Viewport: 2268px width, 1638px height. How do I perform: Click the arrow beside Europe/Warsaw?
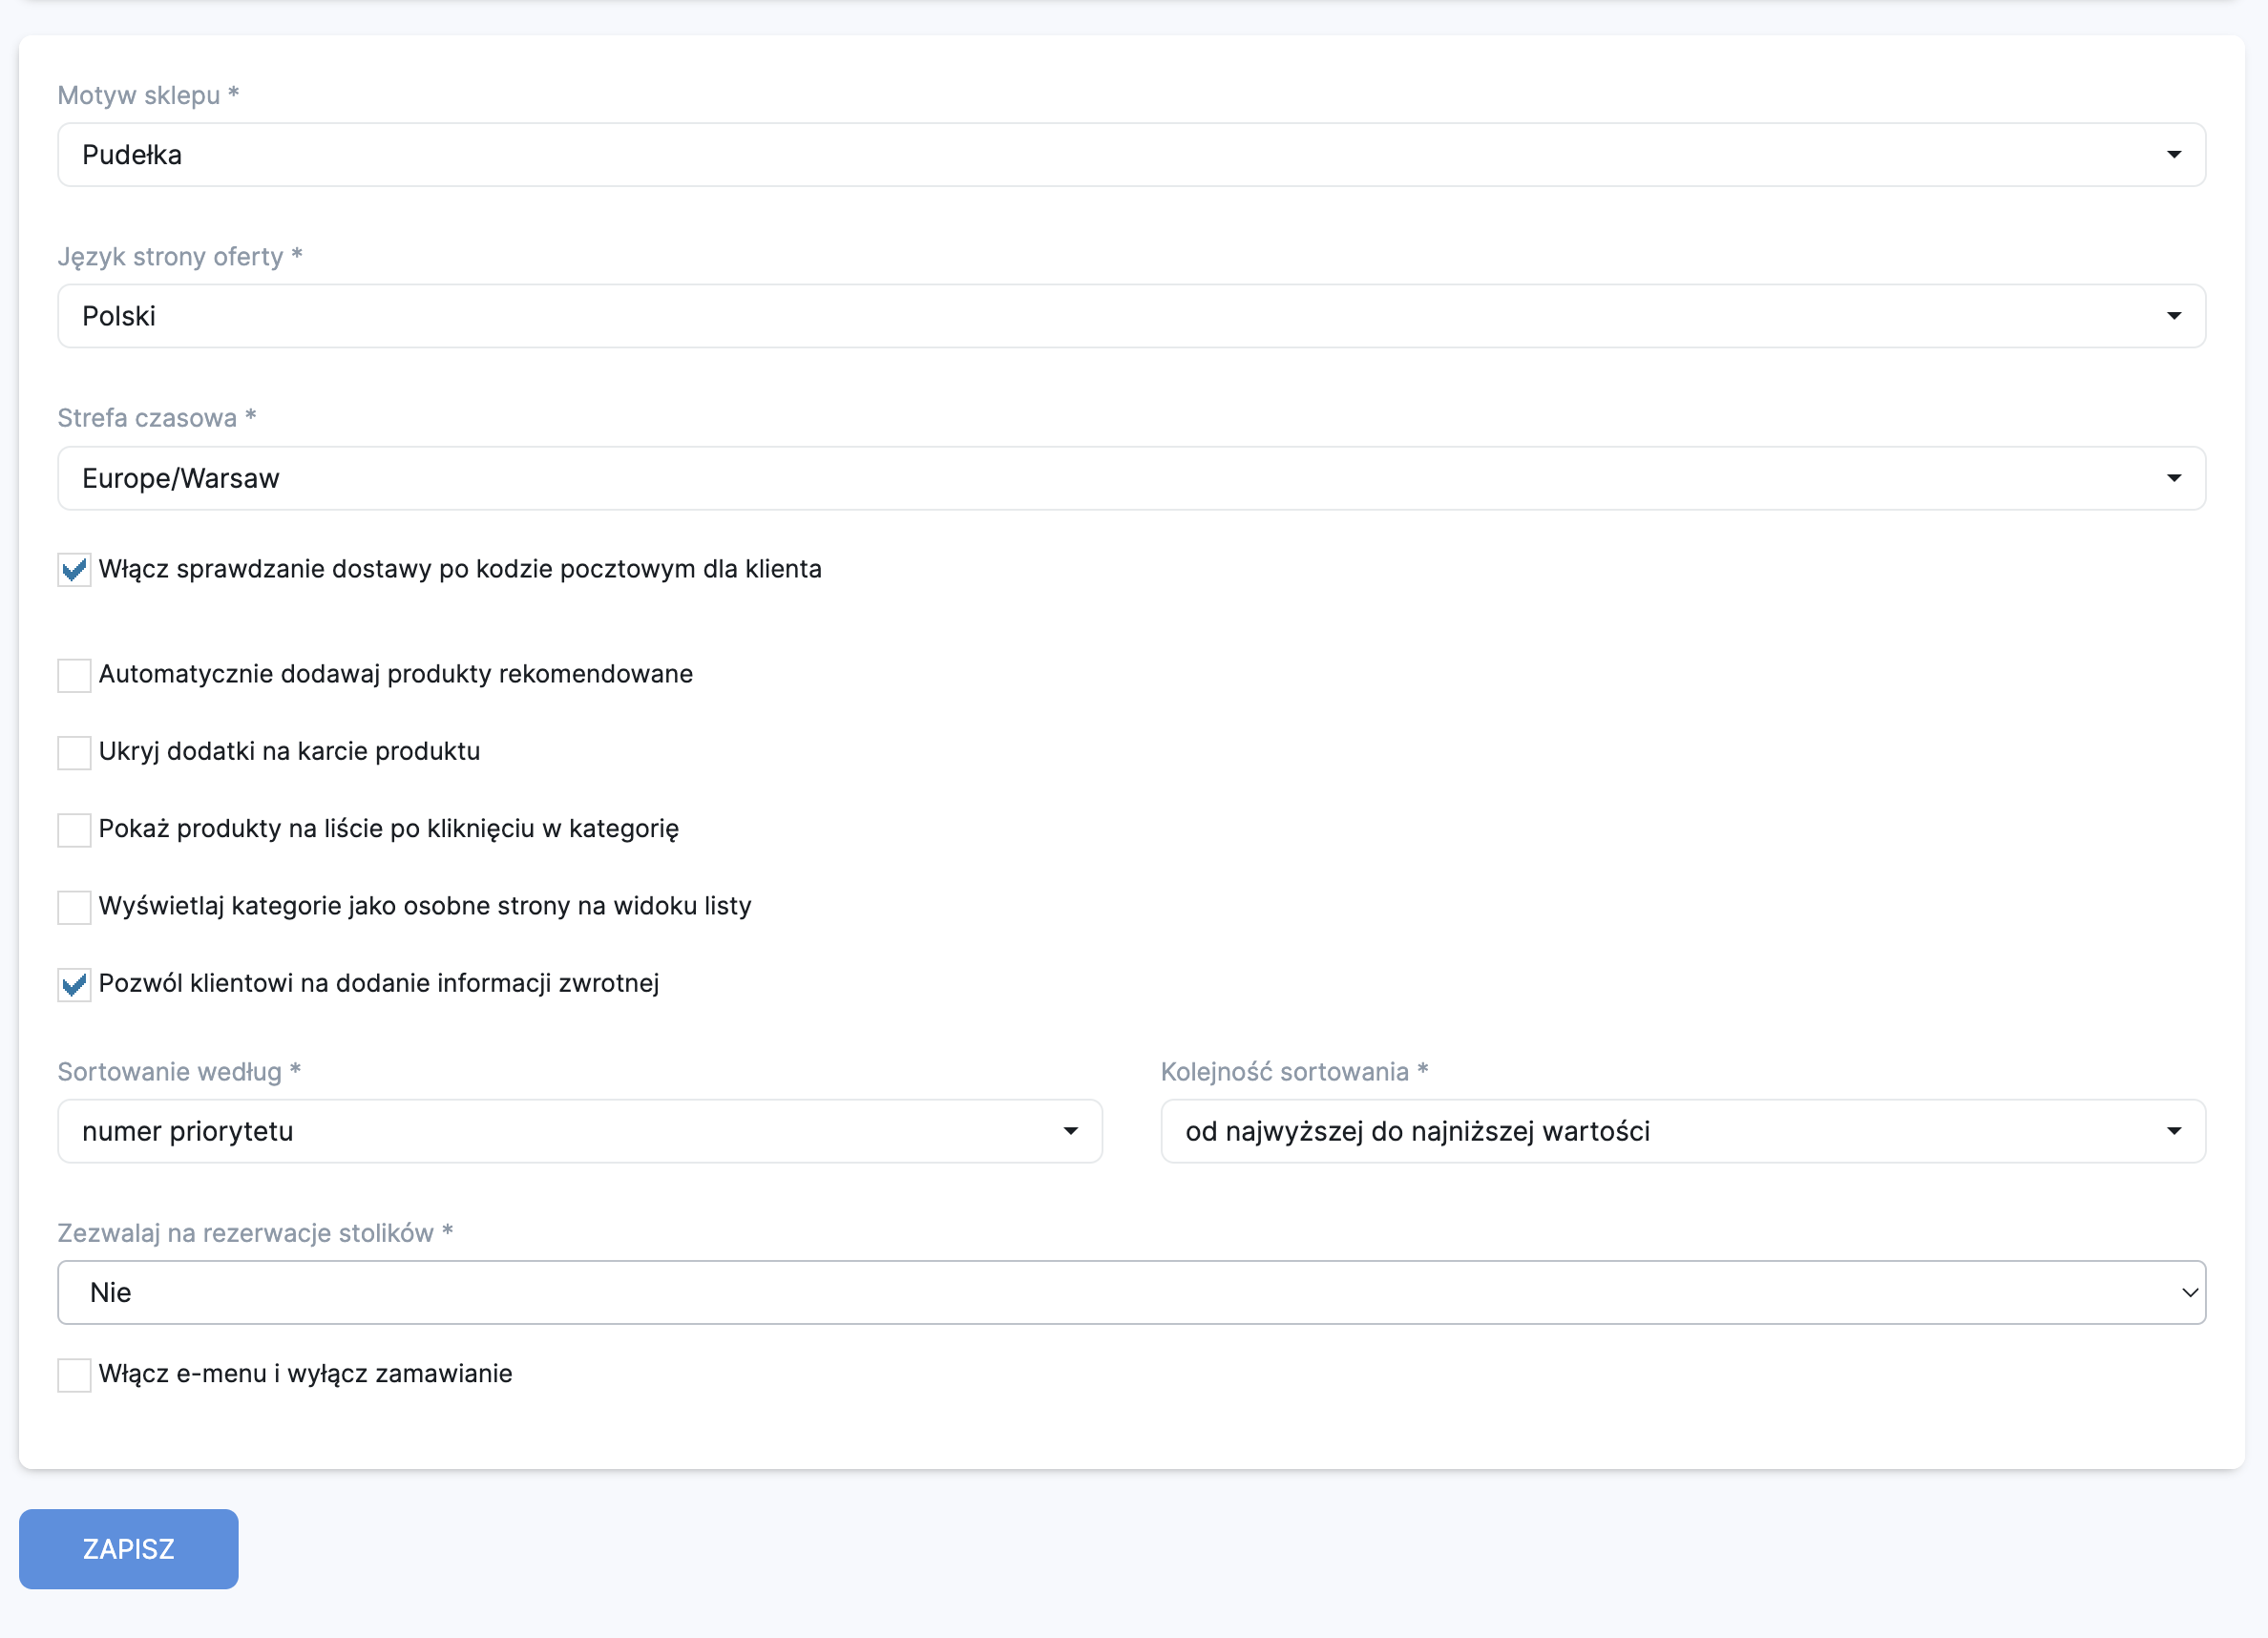coord(2173,478)
